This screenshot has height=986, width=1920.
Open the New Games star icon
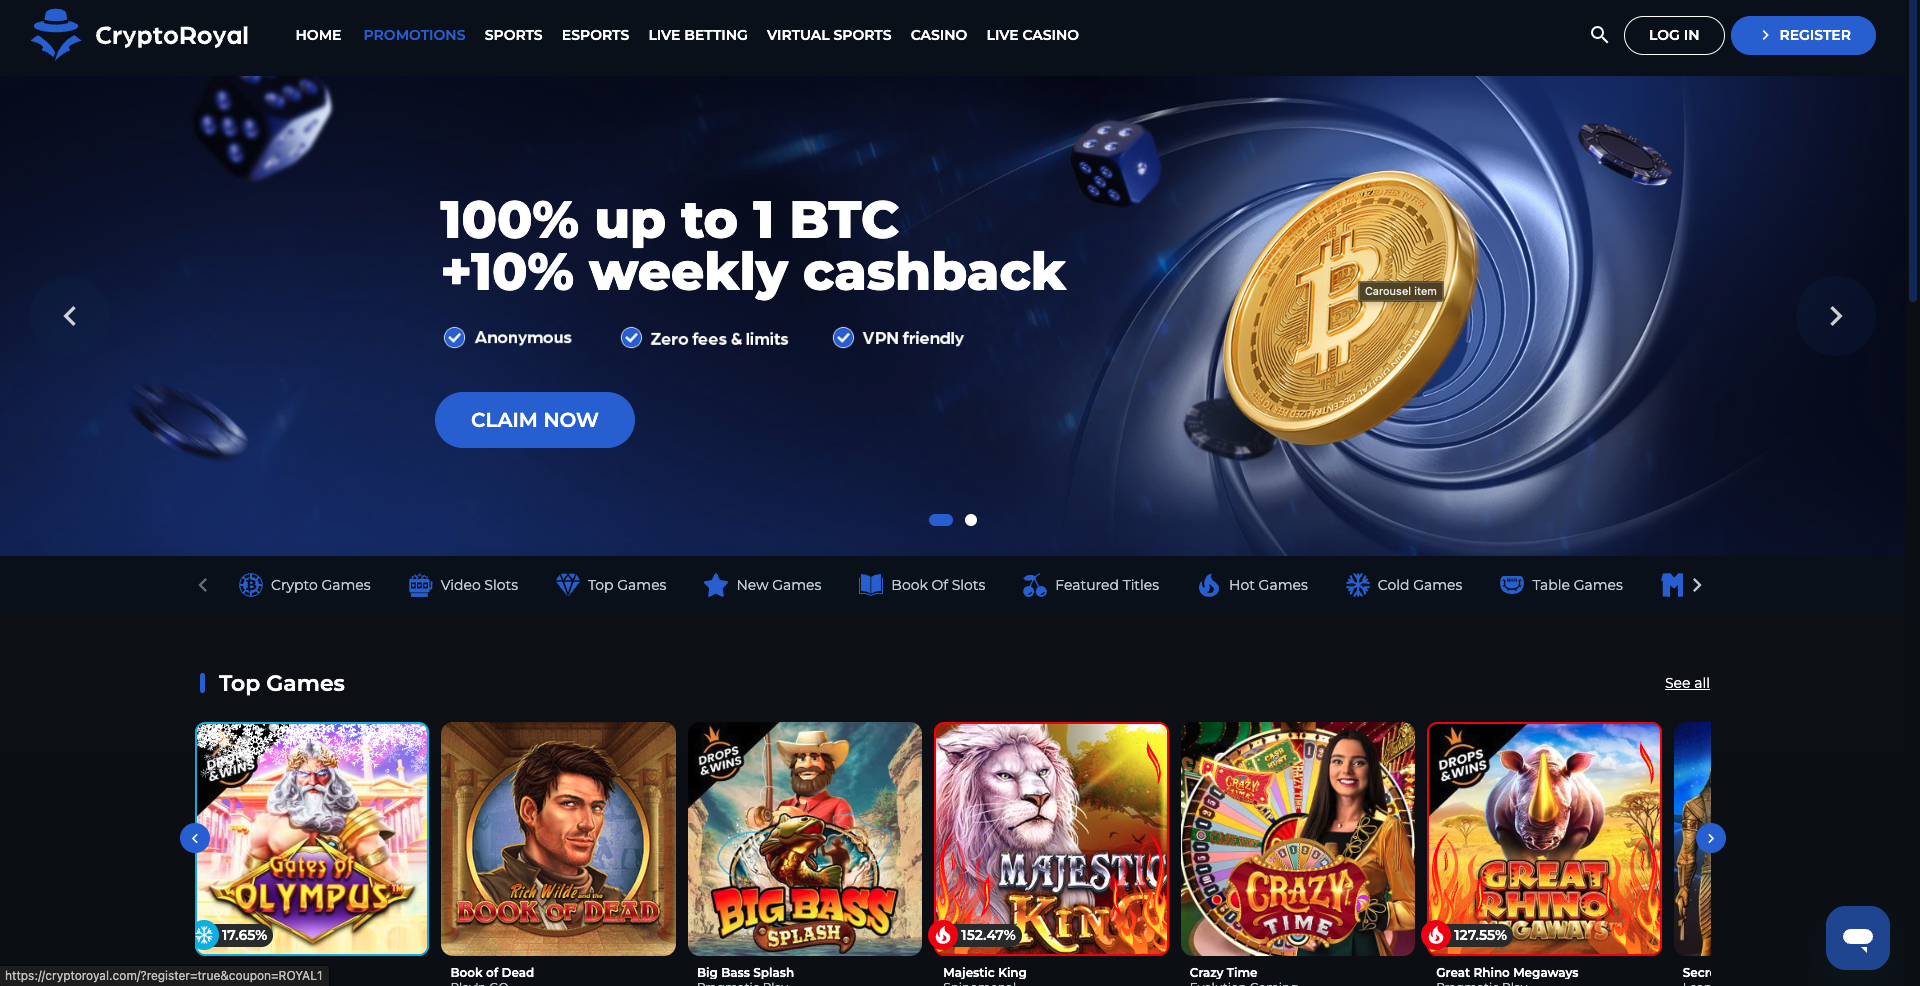715,585
